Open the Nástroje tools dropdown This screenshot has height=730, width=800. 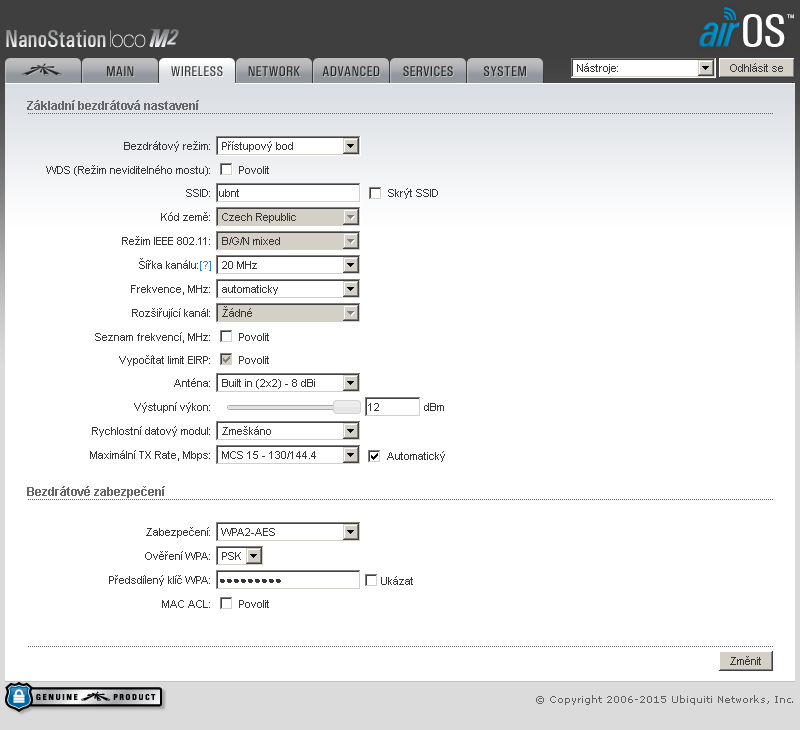tap(642, 68)
